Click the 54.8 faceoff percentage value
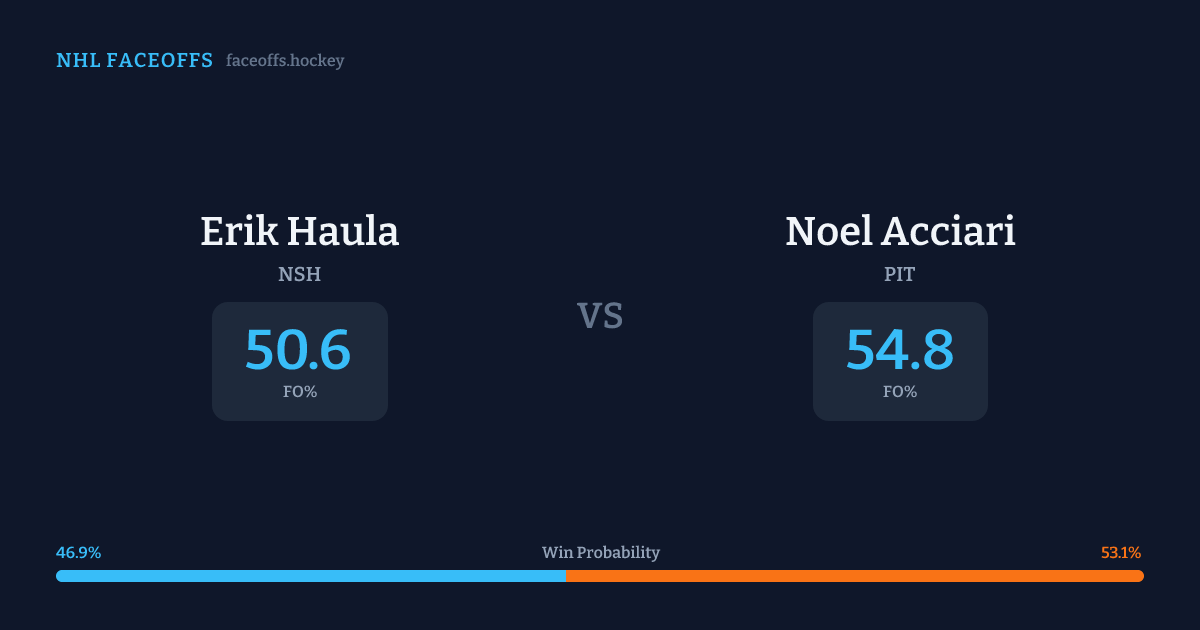Viewport: 1200px width, 630px height. pyautogui.click(x=900, y=350)
